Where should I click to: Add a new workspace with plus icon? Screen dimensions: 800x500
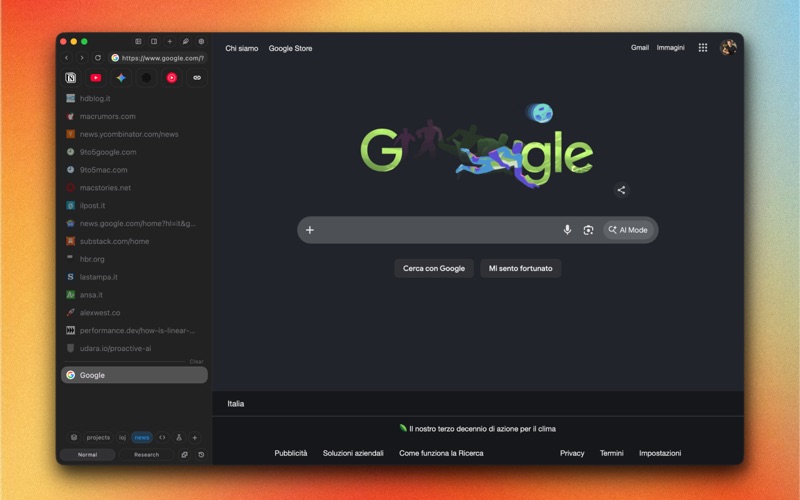tap(195, 437)
